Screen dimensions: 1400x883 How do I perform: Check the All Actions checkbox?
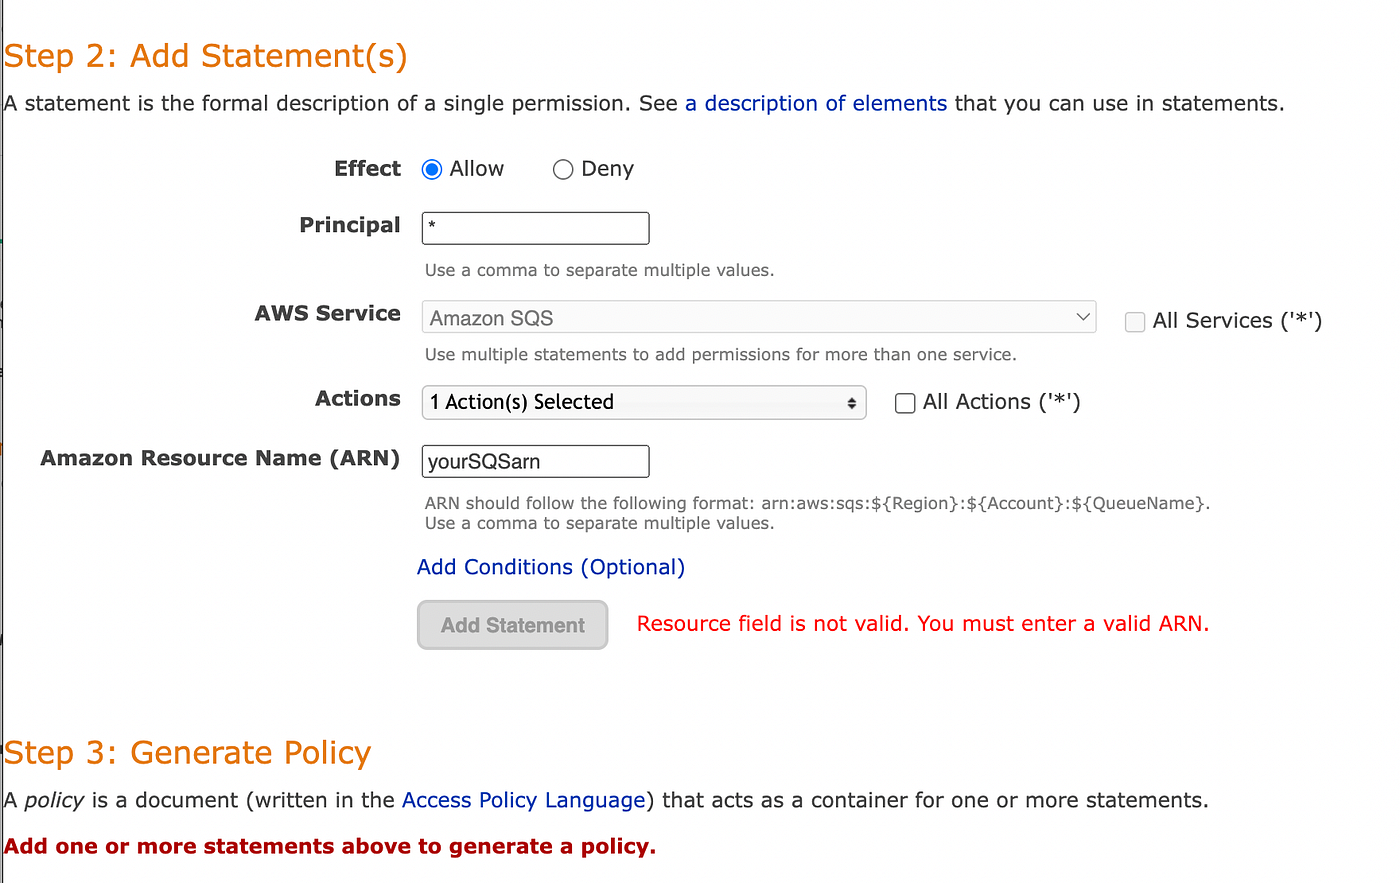point(905,403)
